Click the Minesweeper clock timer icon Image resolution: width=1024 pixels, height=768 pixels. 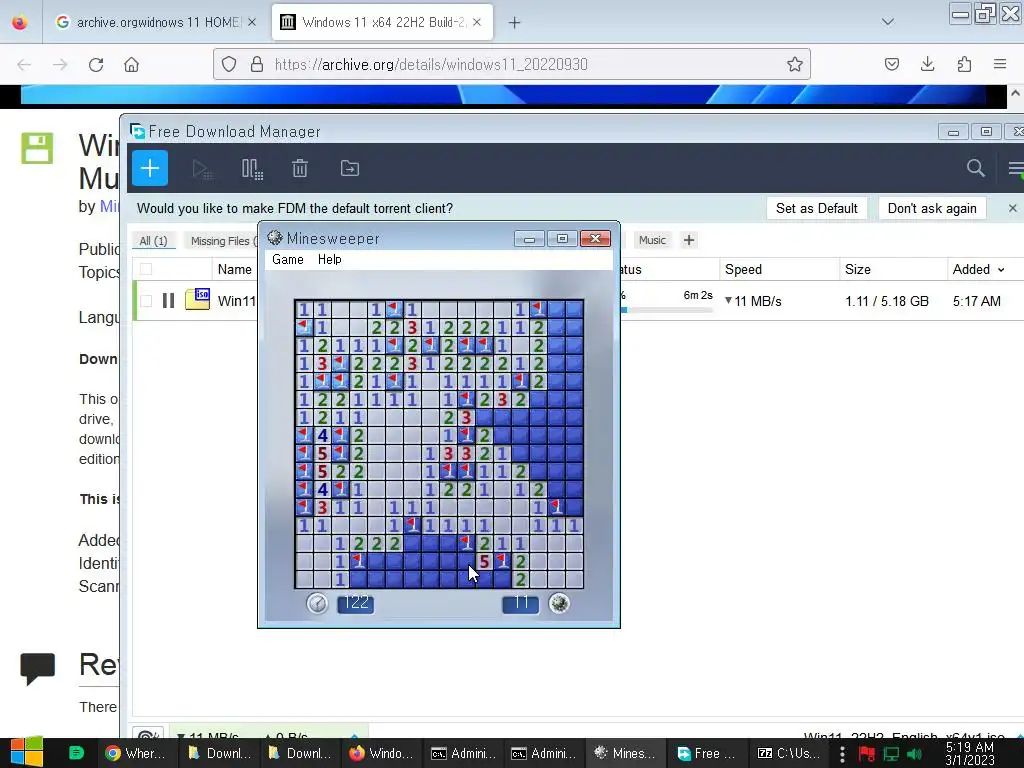317,603
